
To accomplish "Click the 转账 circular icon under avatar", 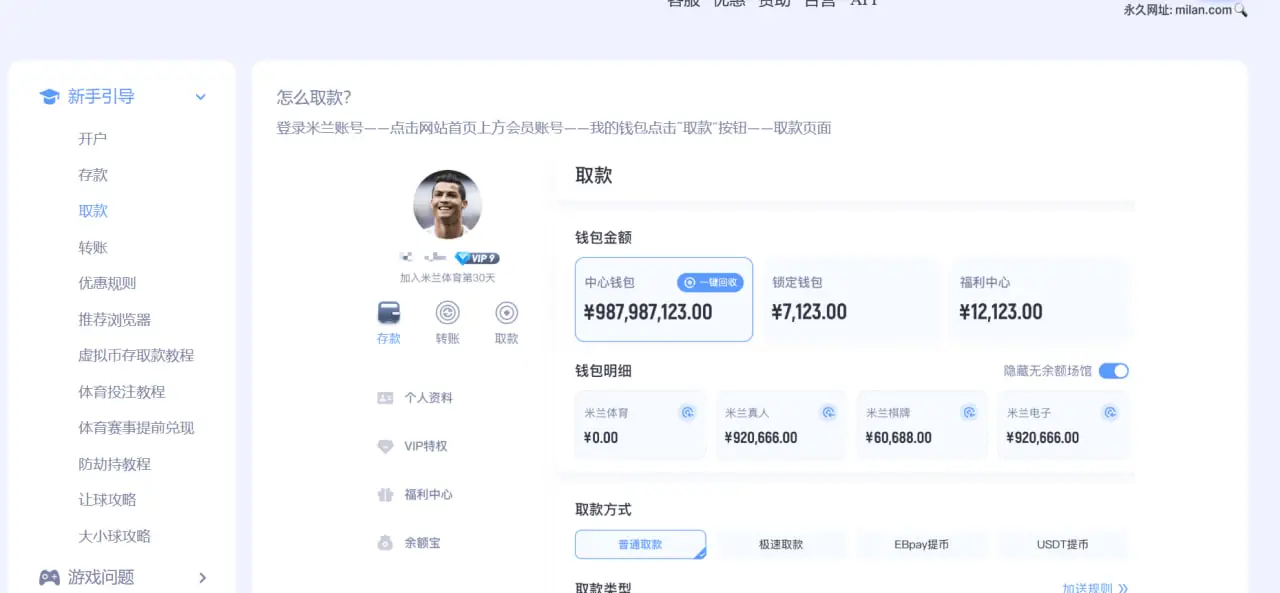I will click(x=447, y=312).
